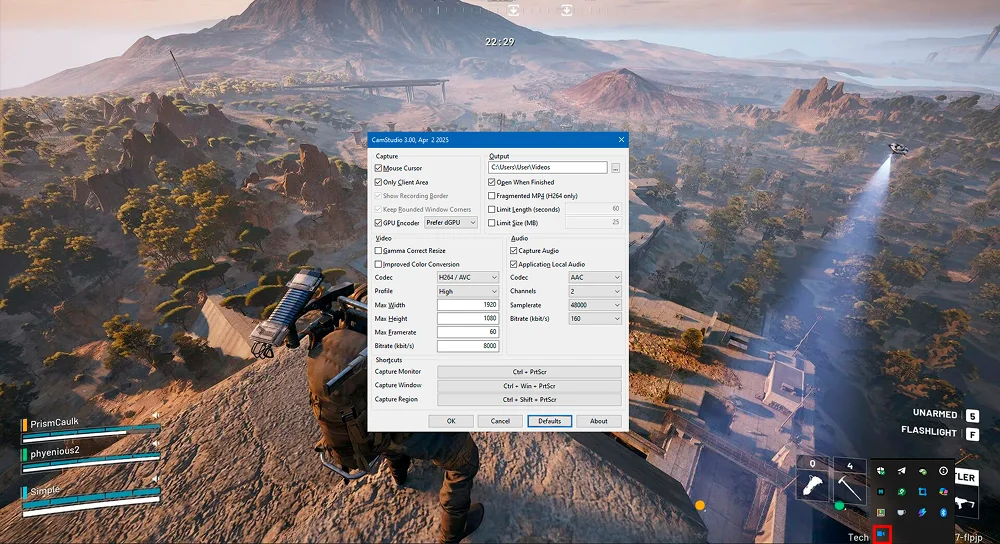The height and width of the screenshot is (544, 1000).
Task: Enable Fragmented MP4 option
Action: [x=492, y=196]
